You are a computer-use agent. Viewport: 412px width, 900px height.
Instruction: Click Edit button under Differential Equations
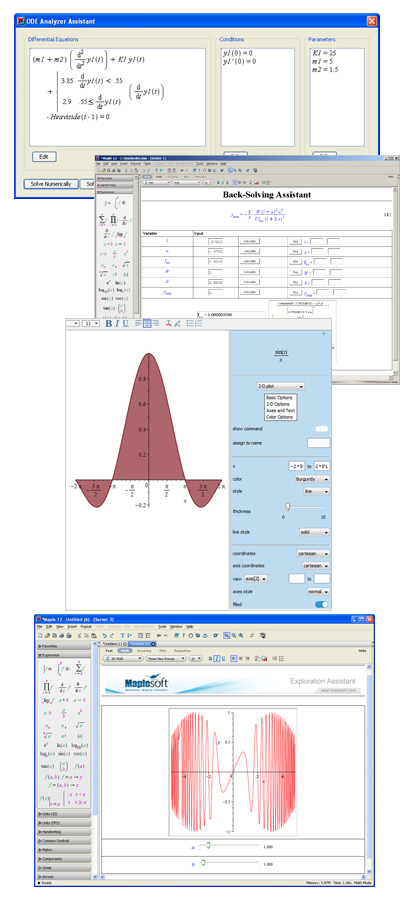click(x=44, y=157)
